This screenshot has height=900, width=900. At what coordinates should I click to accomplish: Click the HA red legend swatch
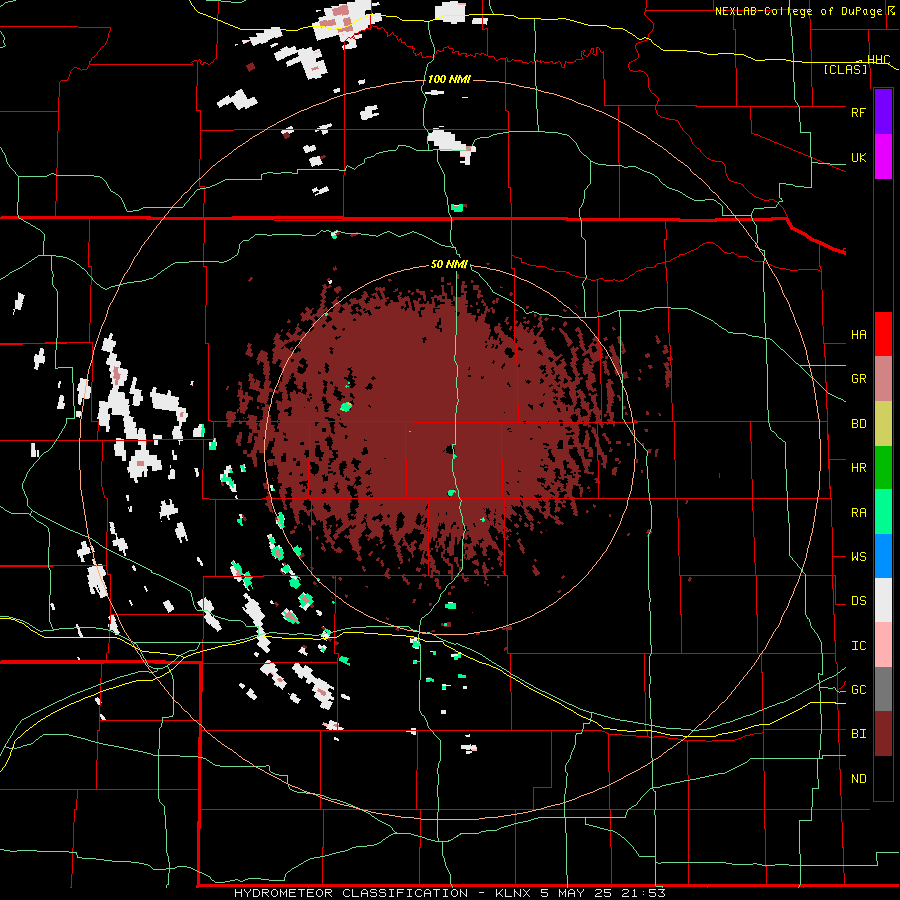tap(883, 334)
